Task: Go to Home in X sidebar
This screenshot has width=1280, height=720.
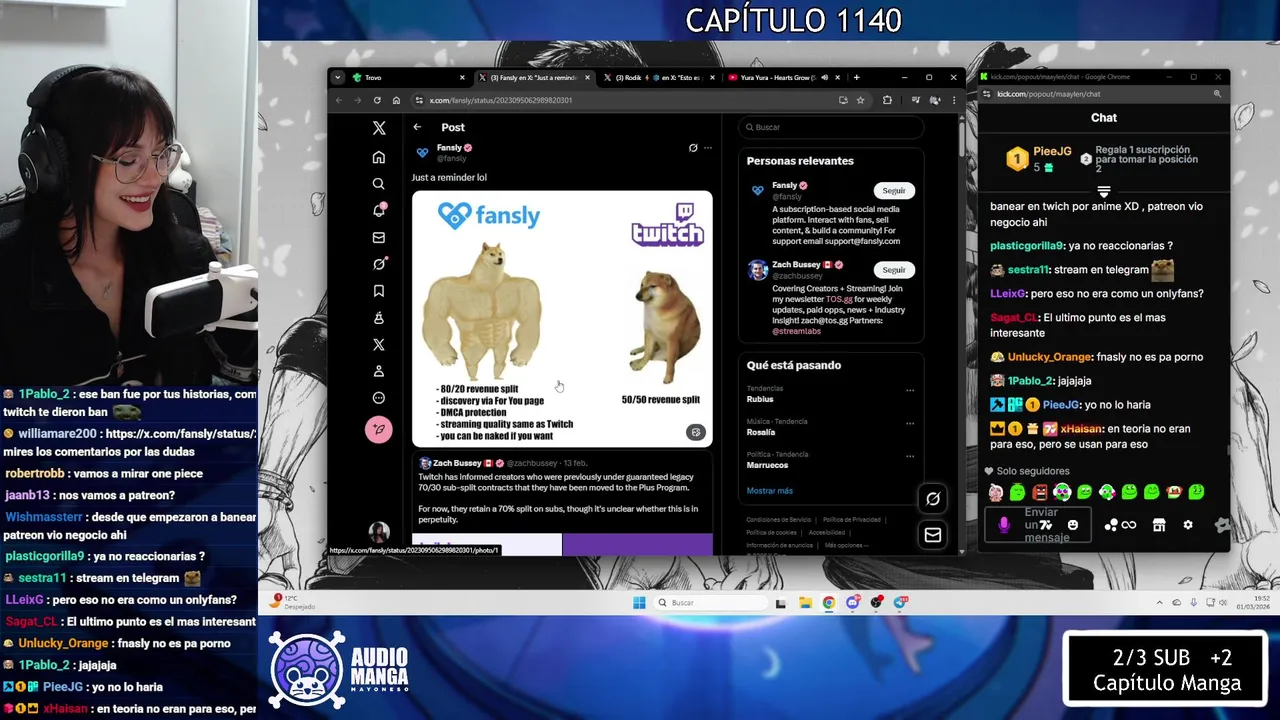Action: (379, 157)
